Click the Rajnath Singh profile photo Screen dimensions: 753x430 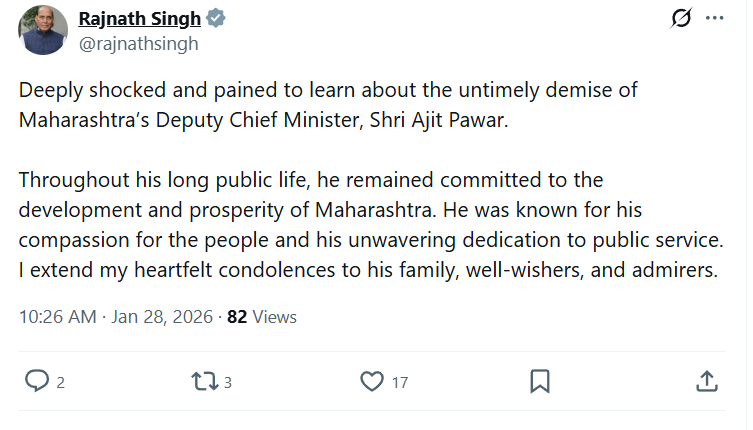click(43, 30)
